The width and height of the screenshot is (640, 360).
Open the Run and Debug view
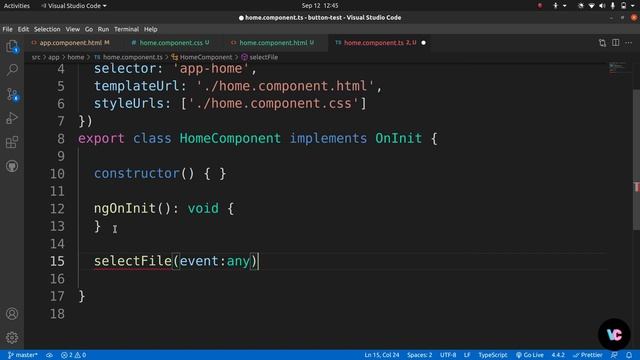(x=12, y=118)
